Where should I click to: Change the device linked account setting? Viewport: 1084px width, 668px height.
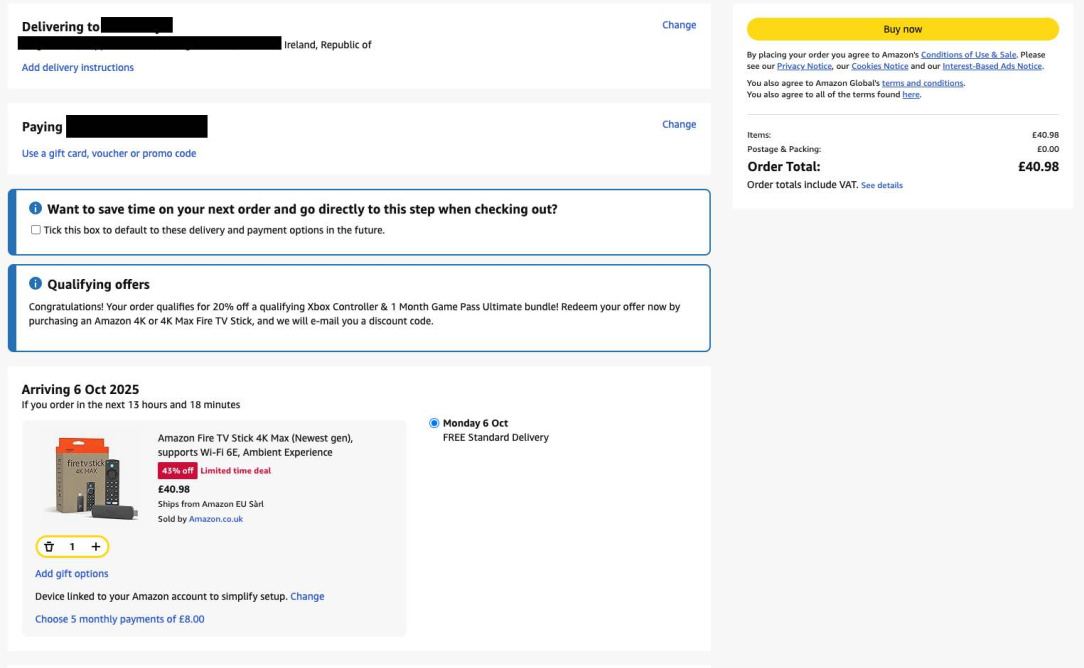click(307, 596)
